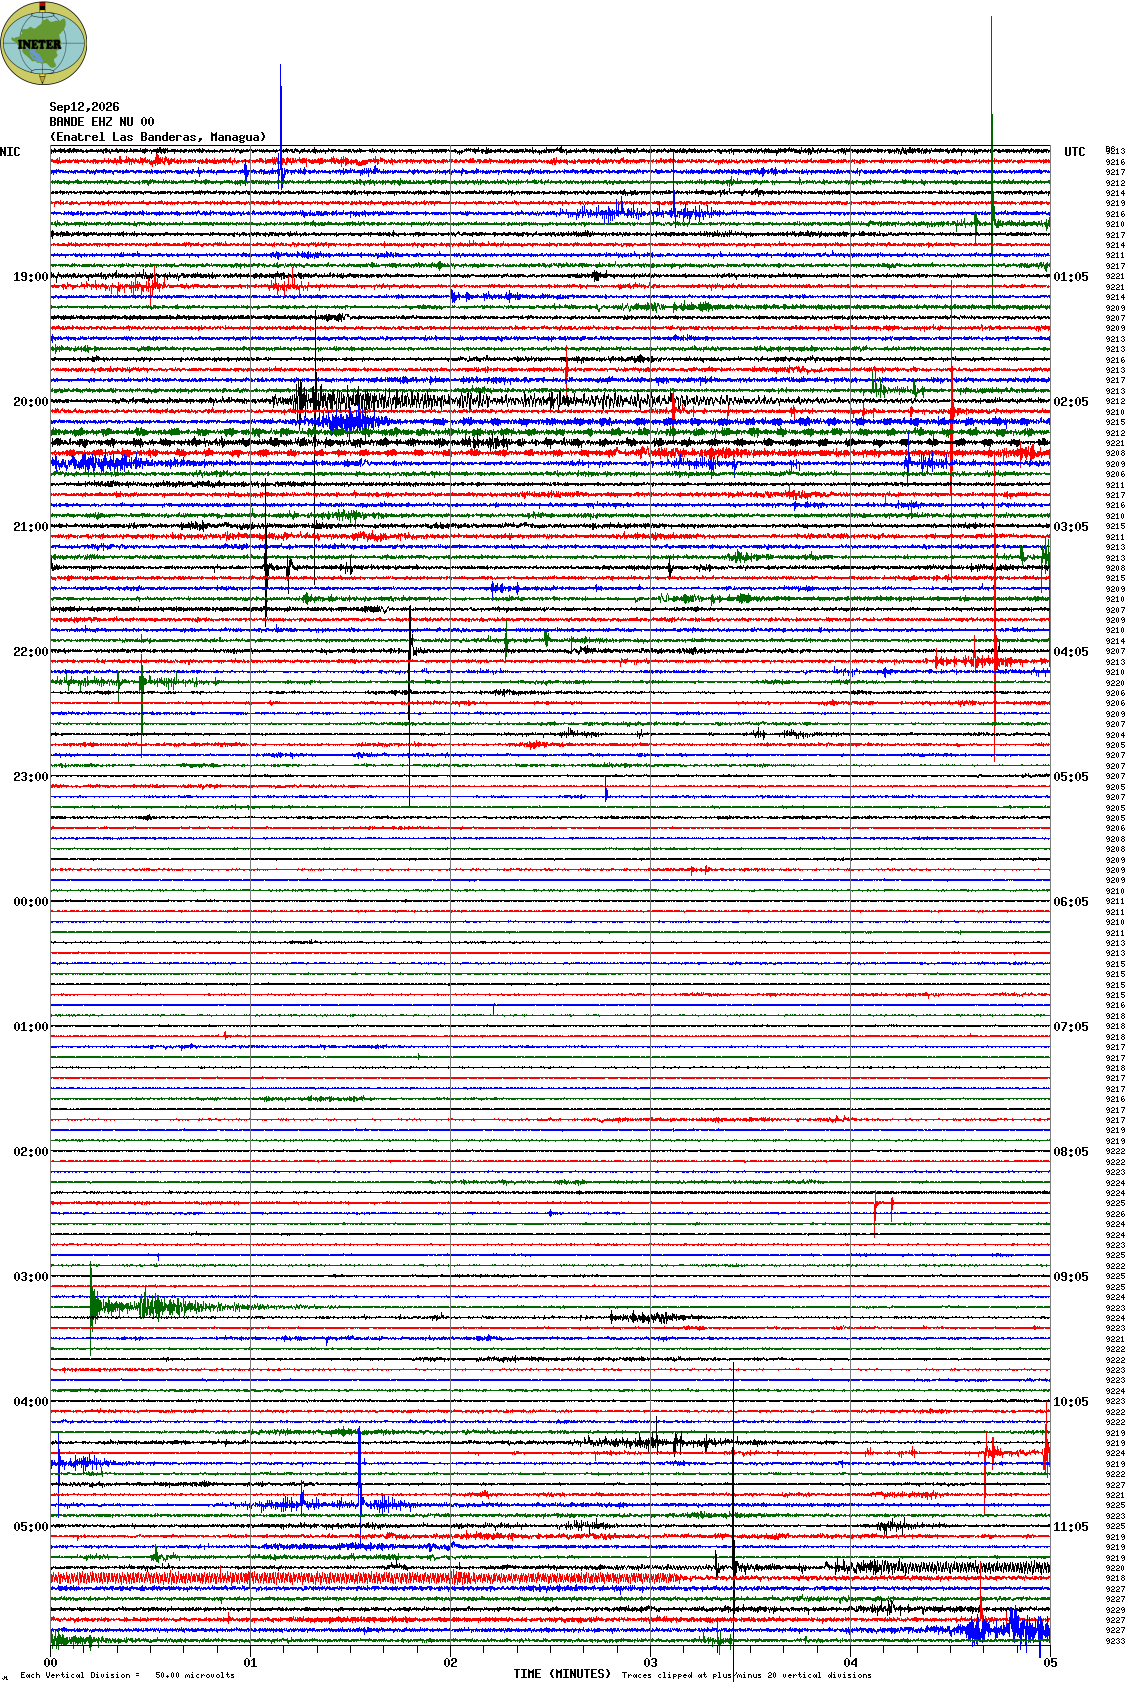Click the 06:05 UTC time marker
This screenshot has width=1130, height=1689.
(1071, 902)
